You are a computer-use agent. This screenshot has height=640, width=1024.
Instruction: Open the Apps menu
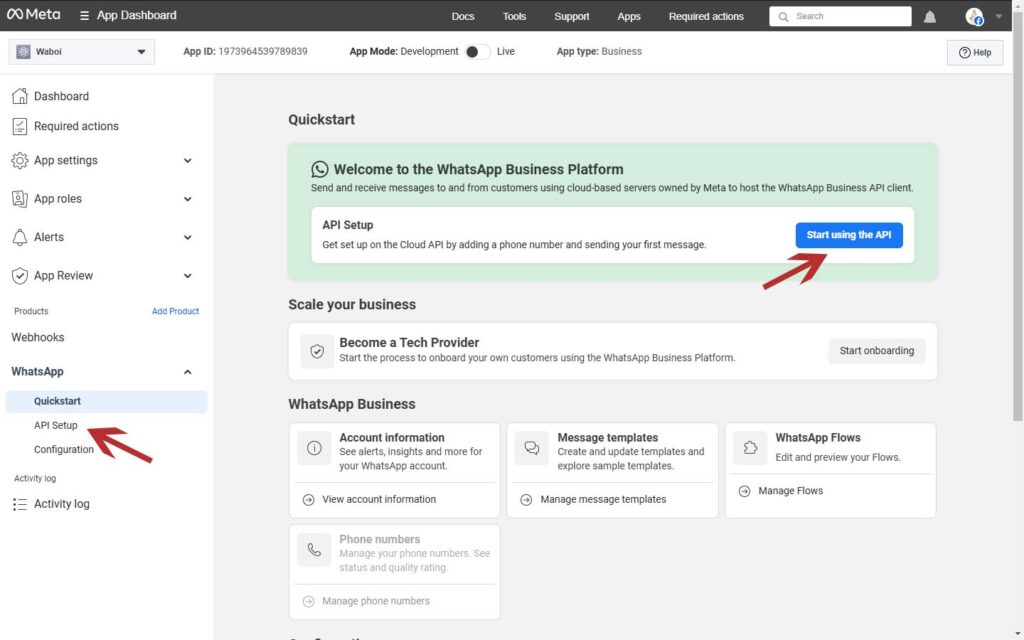pos(629,16)
